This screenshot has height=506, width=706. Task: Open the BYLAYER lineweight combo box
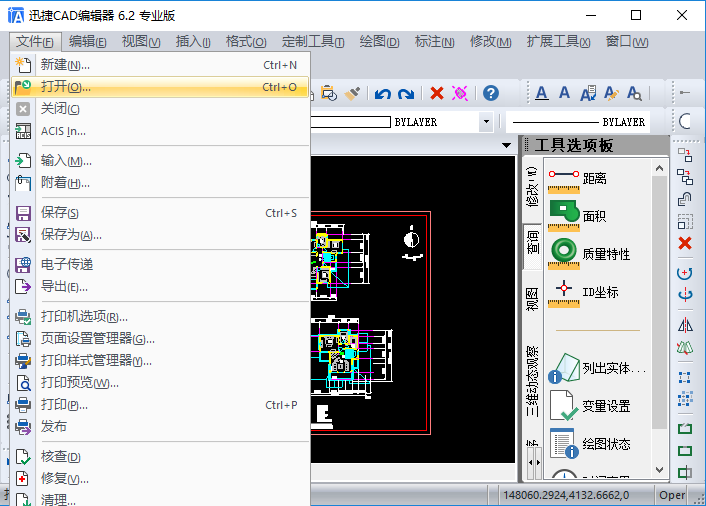point(577,122)
